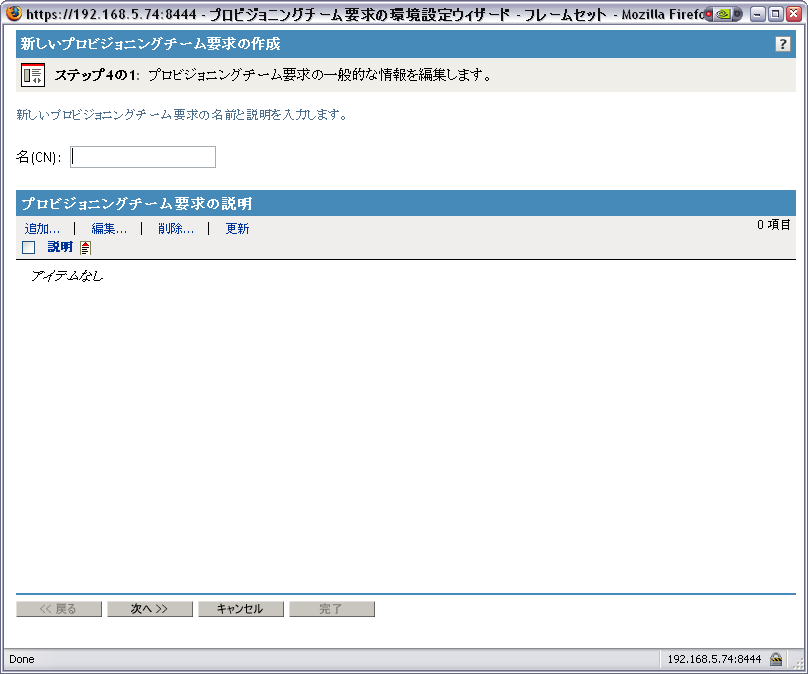Focus the 名(CN) text input field

143,157
